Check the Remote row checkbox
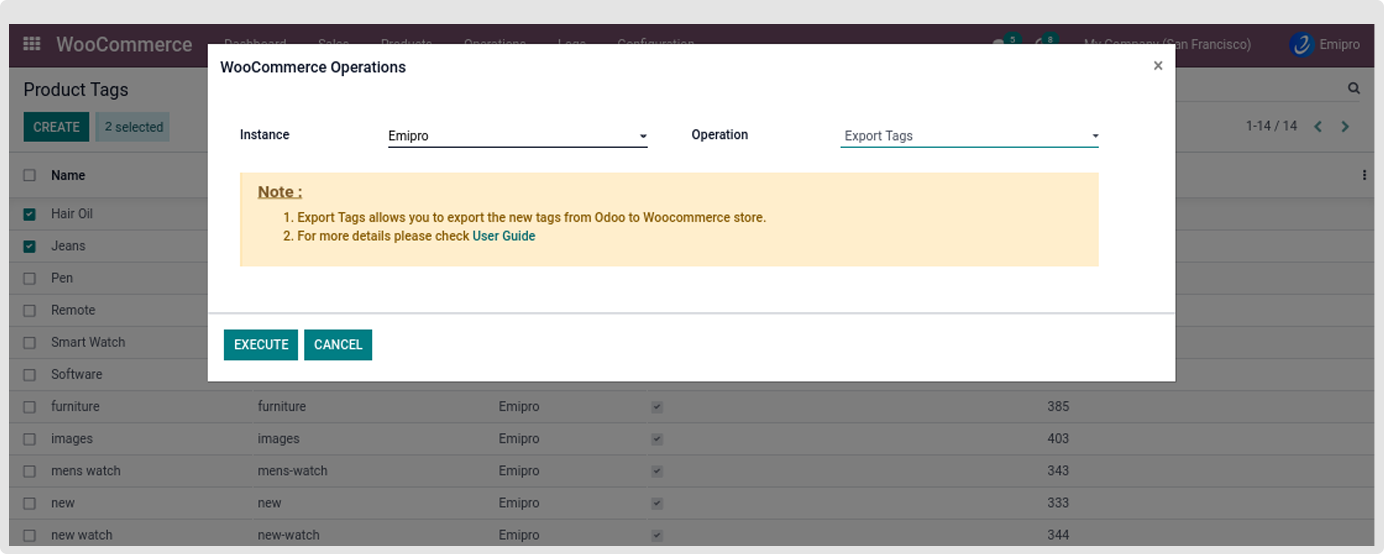The height and width of the screenshot is (554, 1384). [30, 310]
